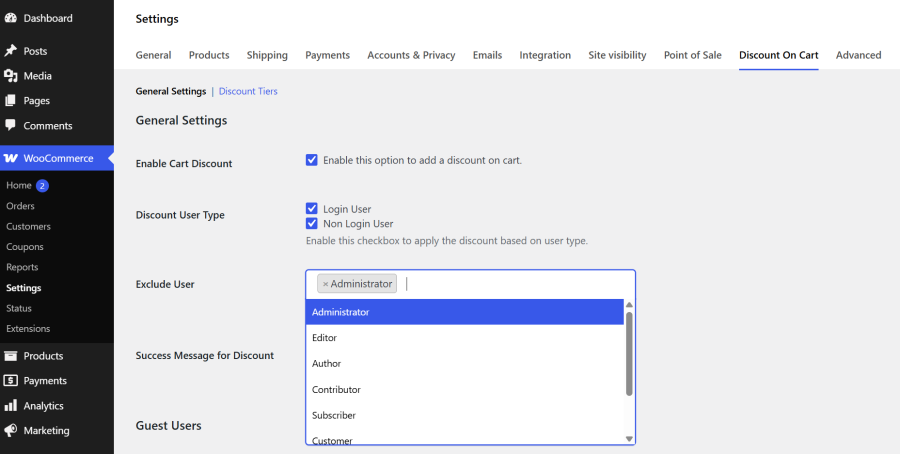The height and width of the screenshot is (454, 900).
Task: Open the Site visibility tab
Action: pyautogui.click(x=617, y=55)
